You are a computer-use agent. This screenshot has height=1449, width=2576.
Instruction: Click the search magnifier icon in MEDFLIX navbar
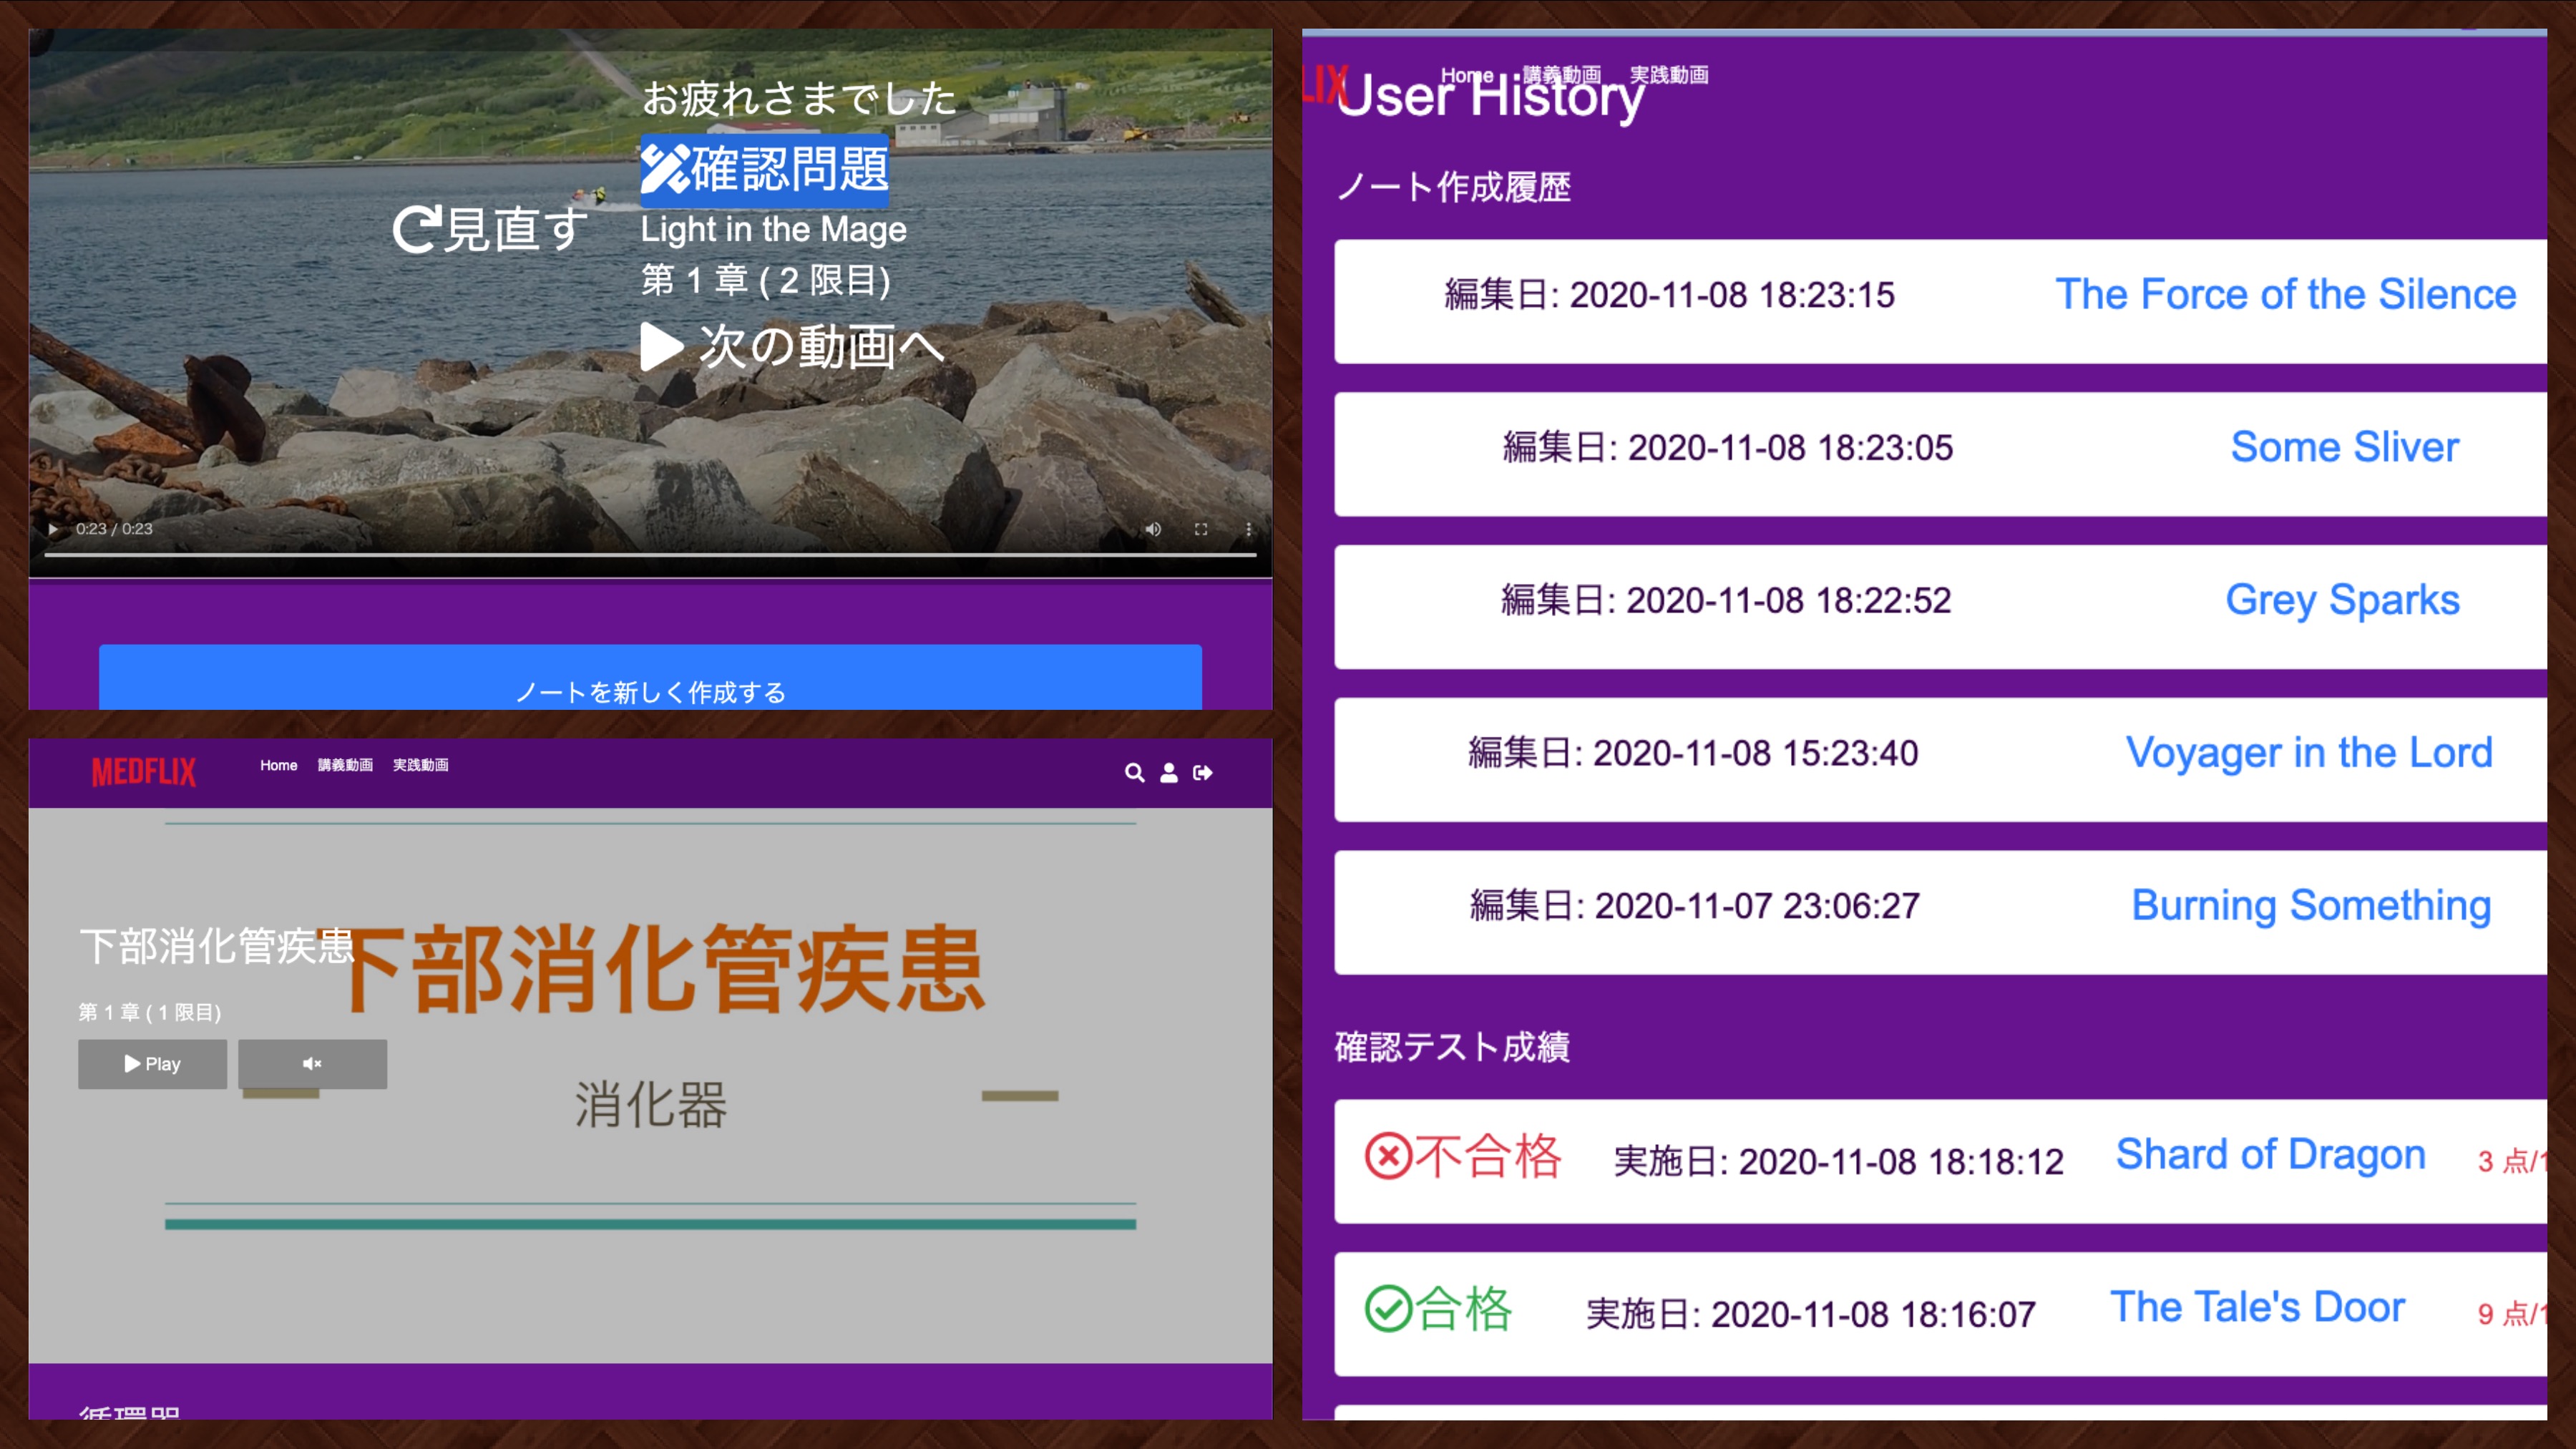pyautogui.click(x=1134, y=773)
